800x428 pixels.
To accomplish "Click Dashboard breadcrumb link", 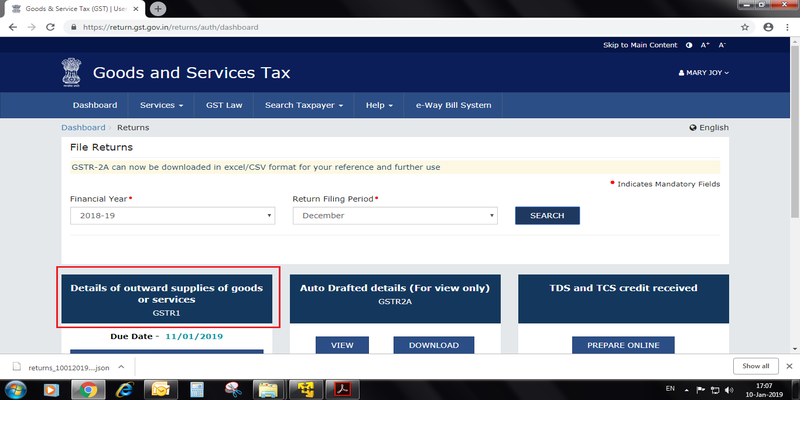I will pyautogui.click(x=83, y=128).
